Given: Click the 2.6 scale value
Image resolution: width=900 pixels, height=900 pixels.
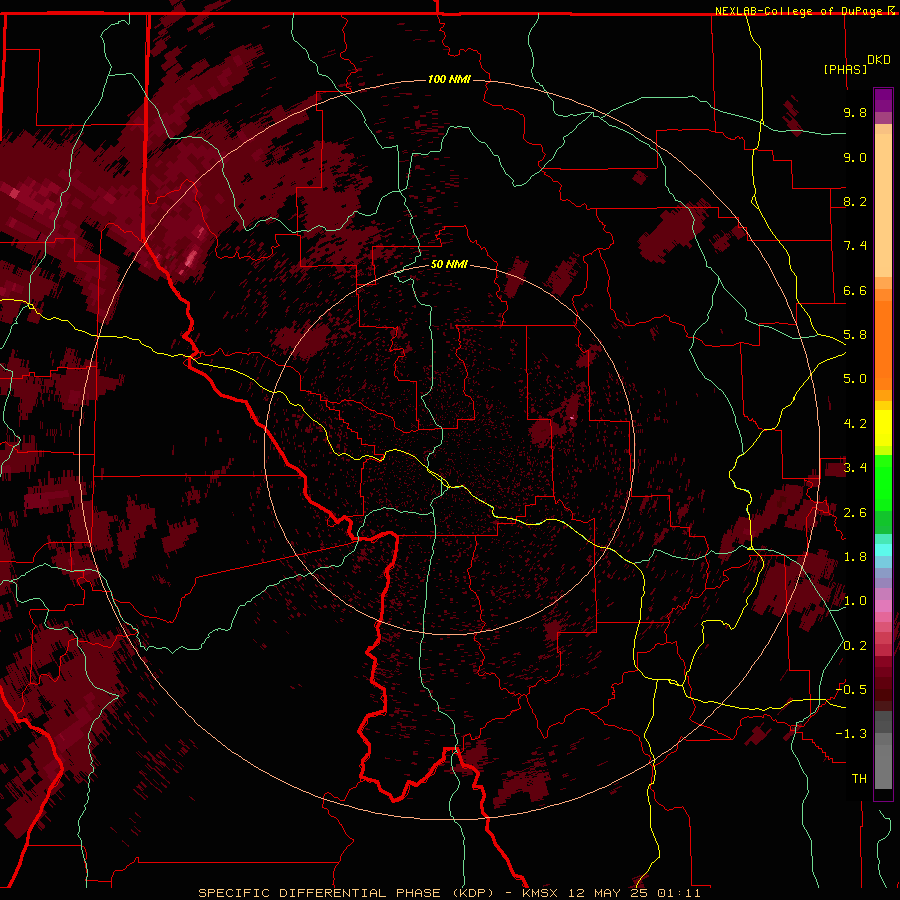Looking at the screenshot, I should (855, 513).
